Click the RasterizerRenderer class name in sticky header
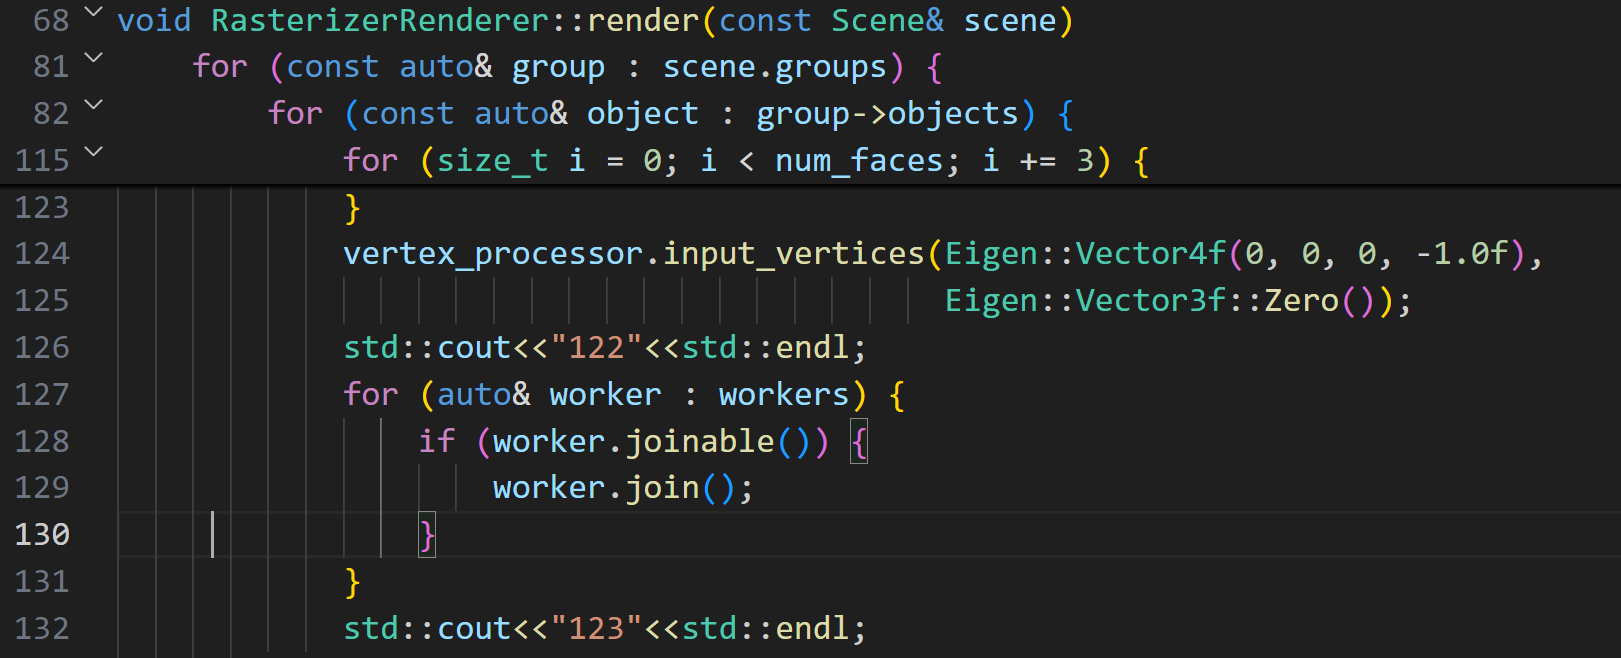1621x658 pixels. [380, 20]
